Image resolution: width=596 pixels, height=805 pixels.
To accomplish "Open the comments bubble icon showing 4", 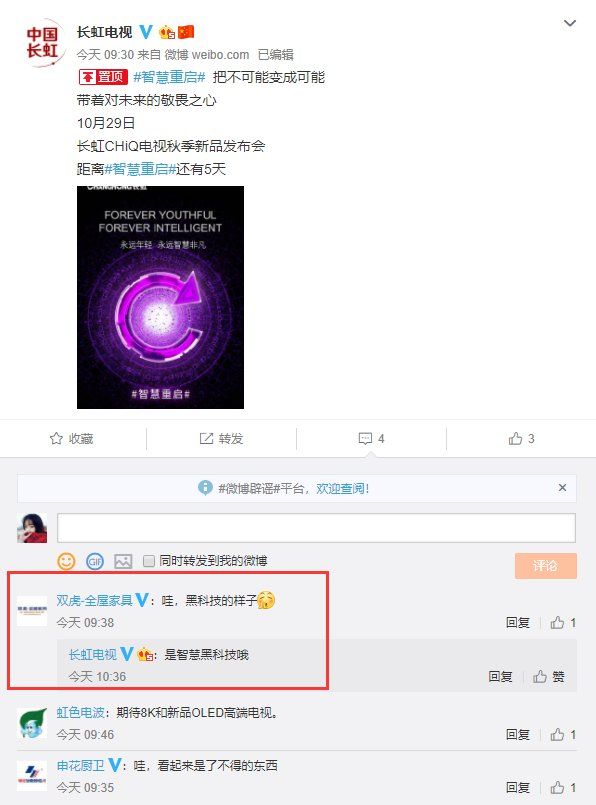I will click(x=365, y=438).
